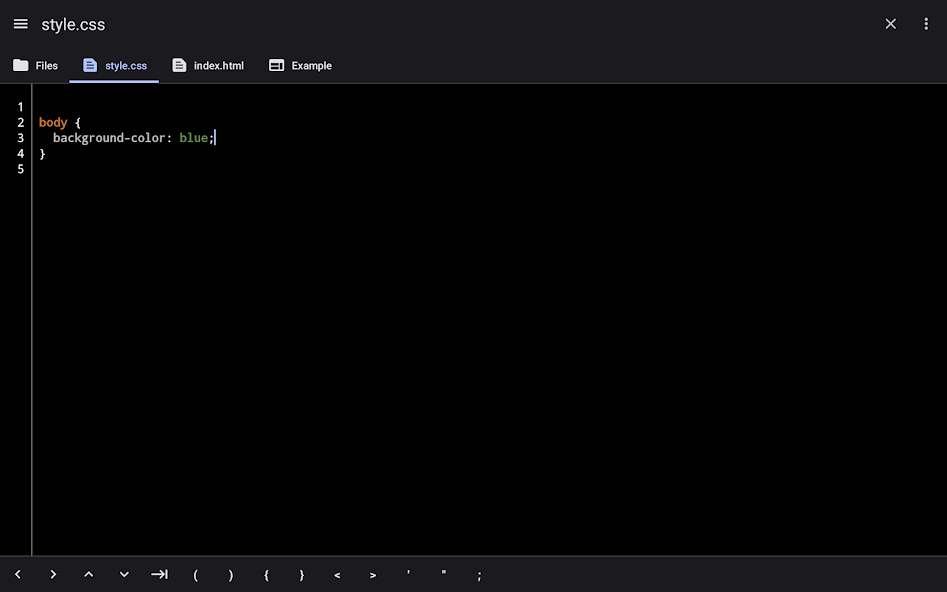Insert a closing curly brace from the bottom bar
947x592 pixels.
pyautogui.click(x=302, y=576)
